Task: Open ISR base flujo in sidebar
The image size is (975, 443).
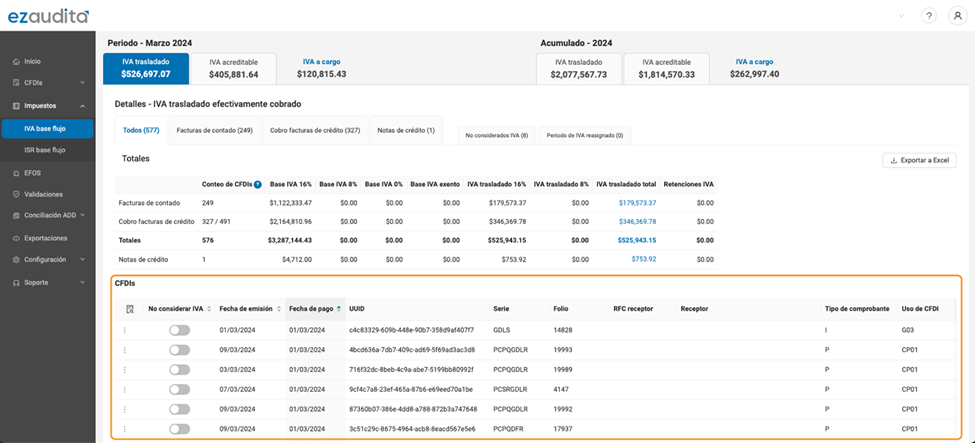Action: tap(45, 150)
